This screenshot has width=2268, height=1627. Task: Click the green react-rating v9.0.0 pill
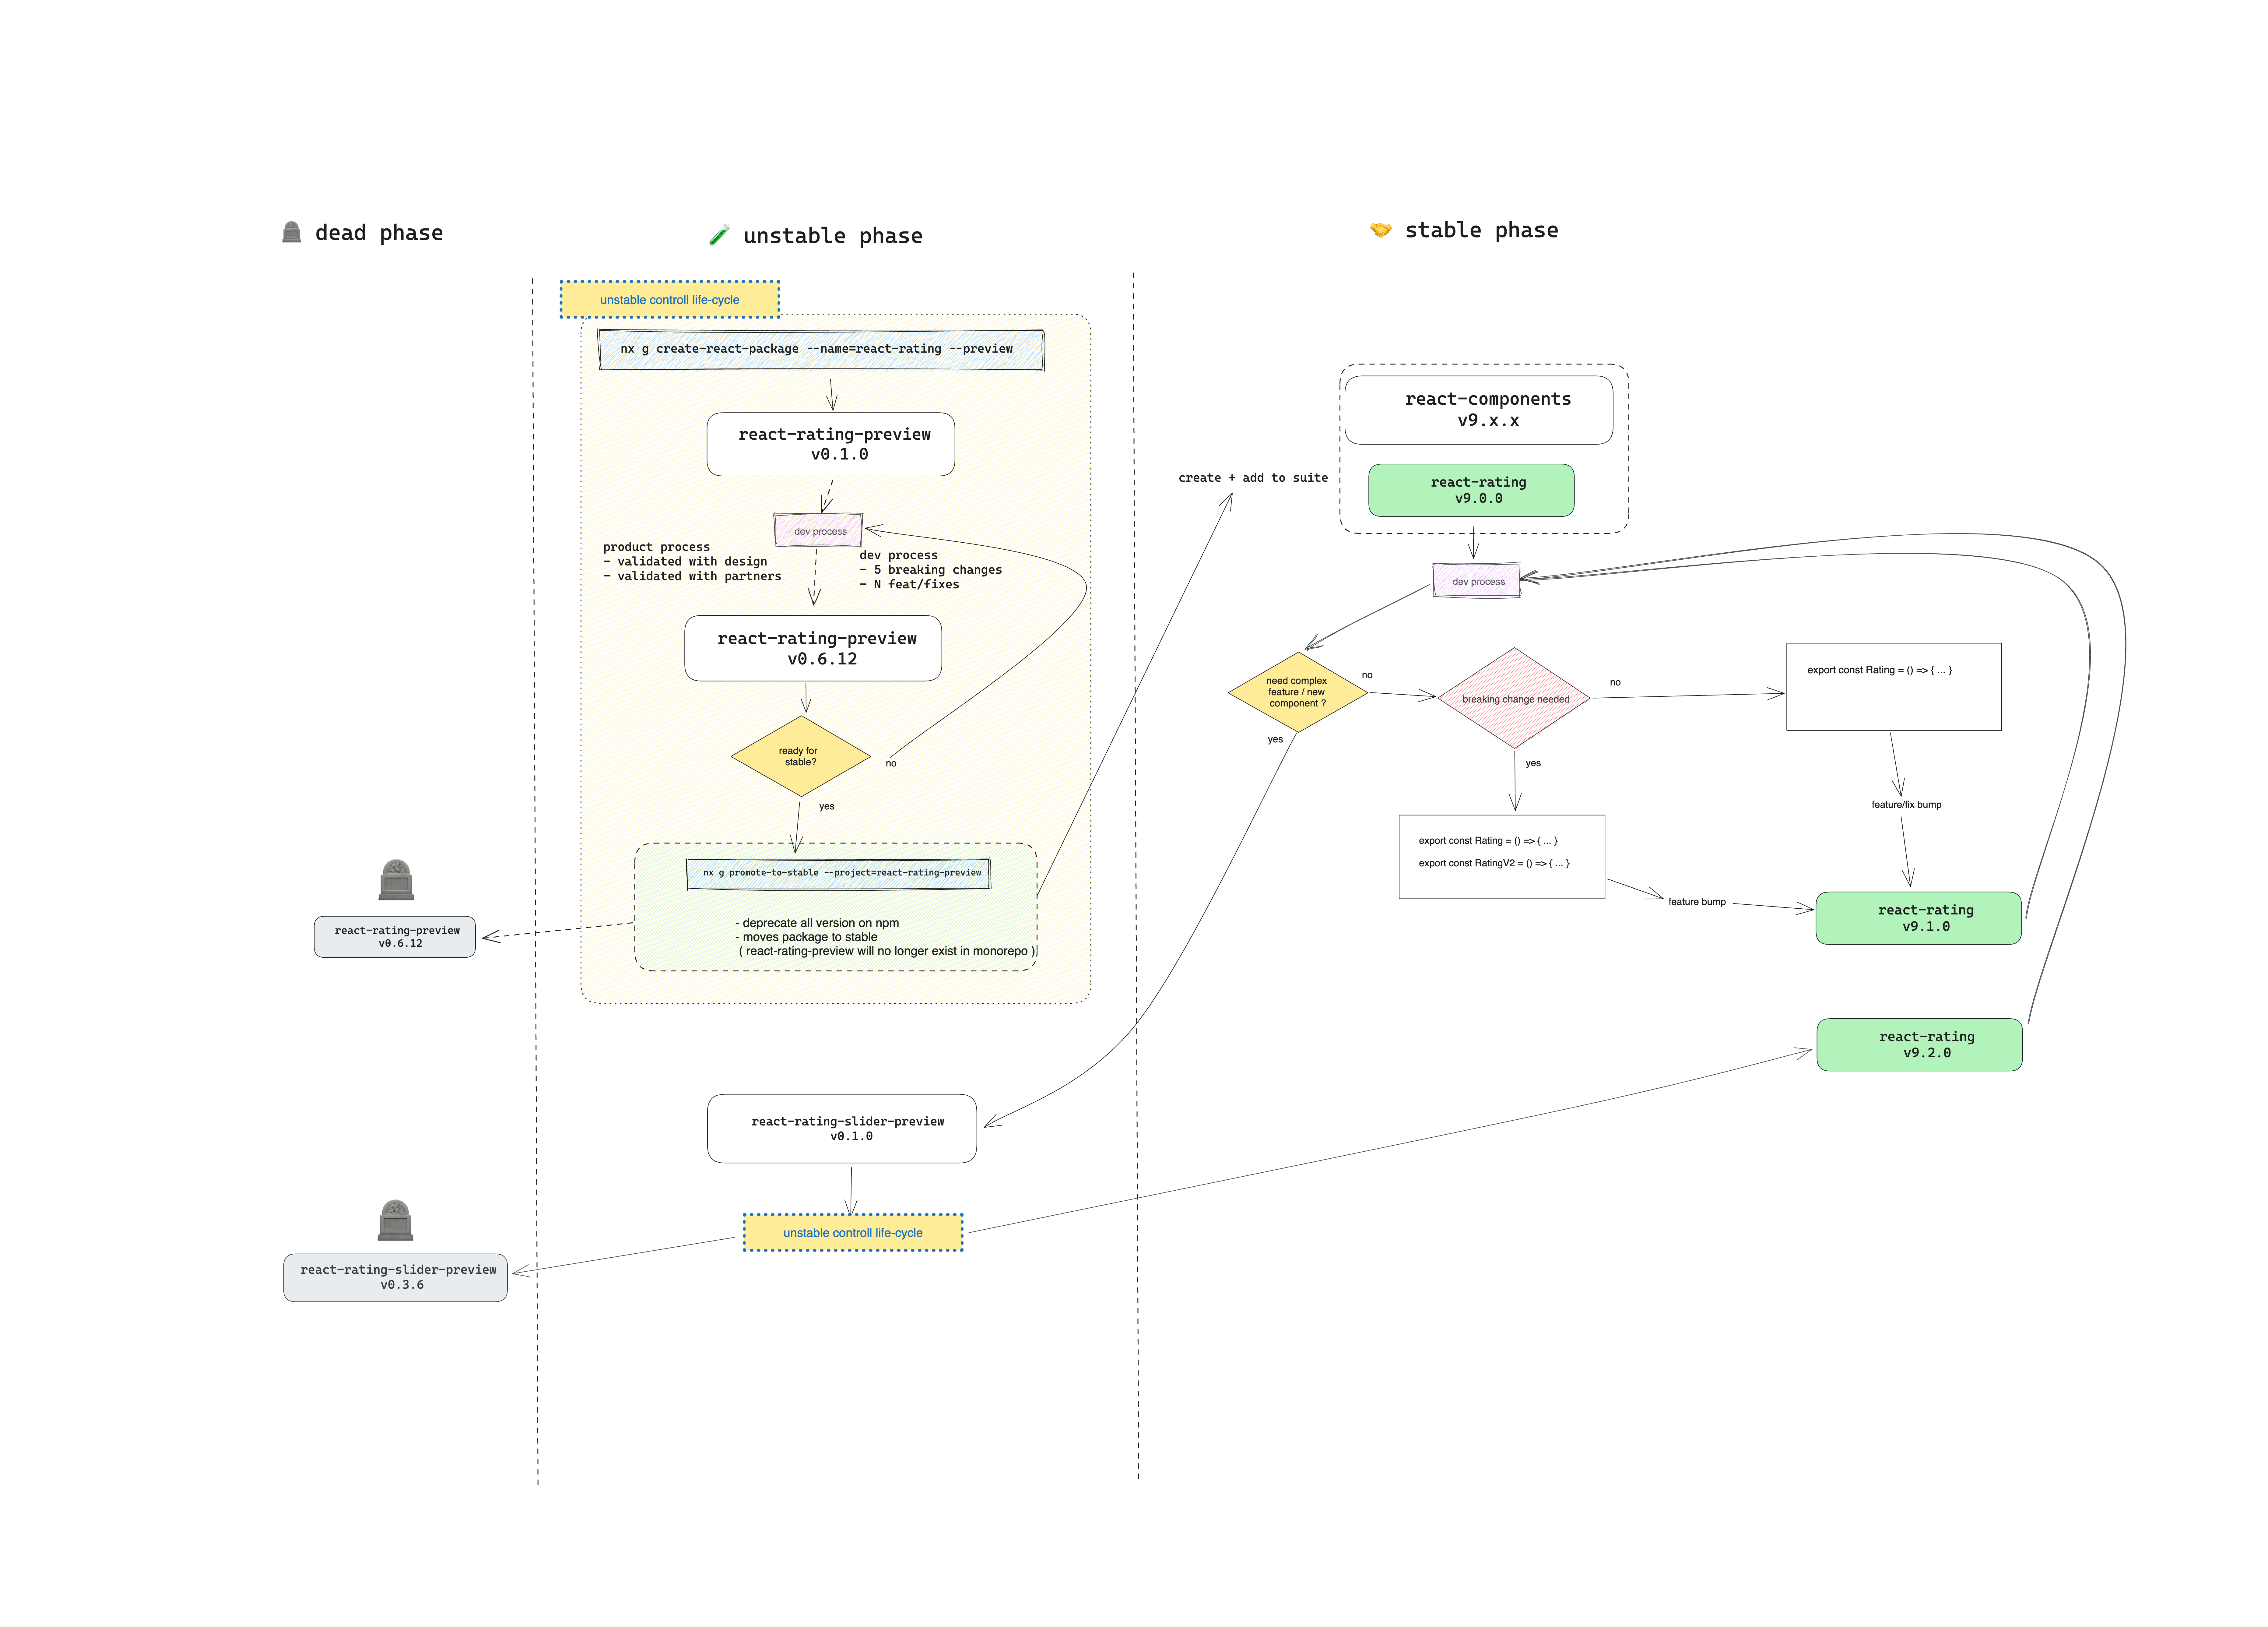click(x=1472, y=490)
